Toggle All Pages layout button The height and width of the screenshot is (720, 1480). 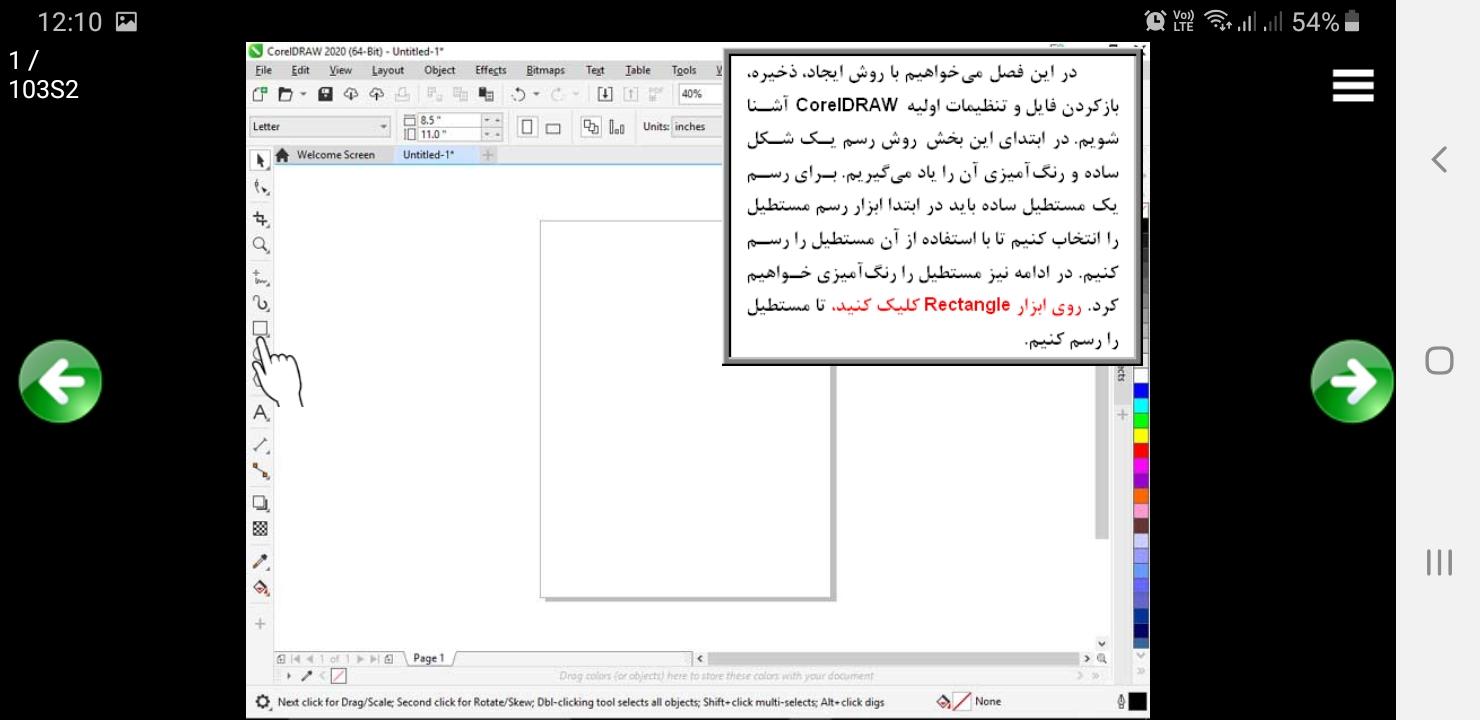tap(591, 127)
